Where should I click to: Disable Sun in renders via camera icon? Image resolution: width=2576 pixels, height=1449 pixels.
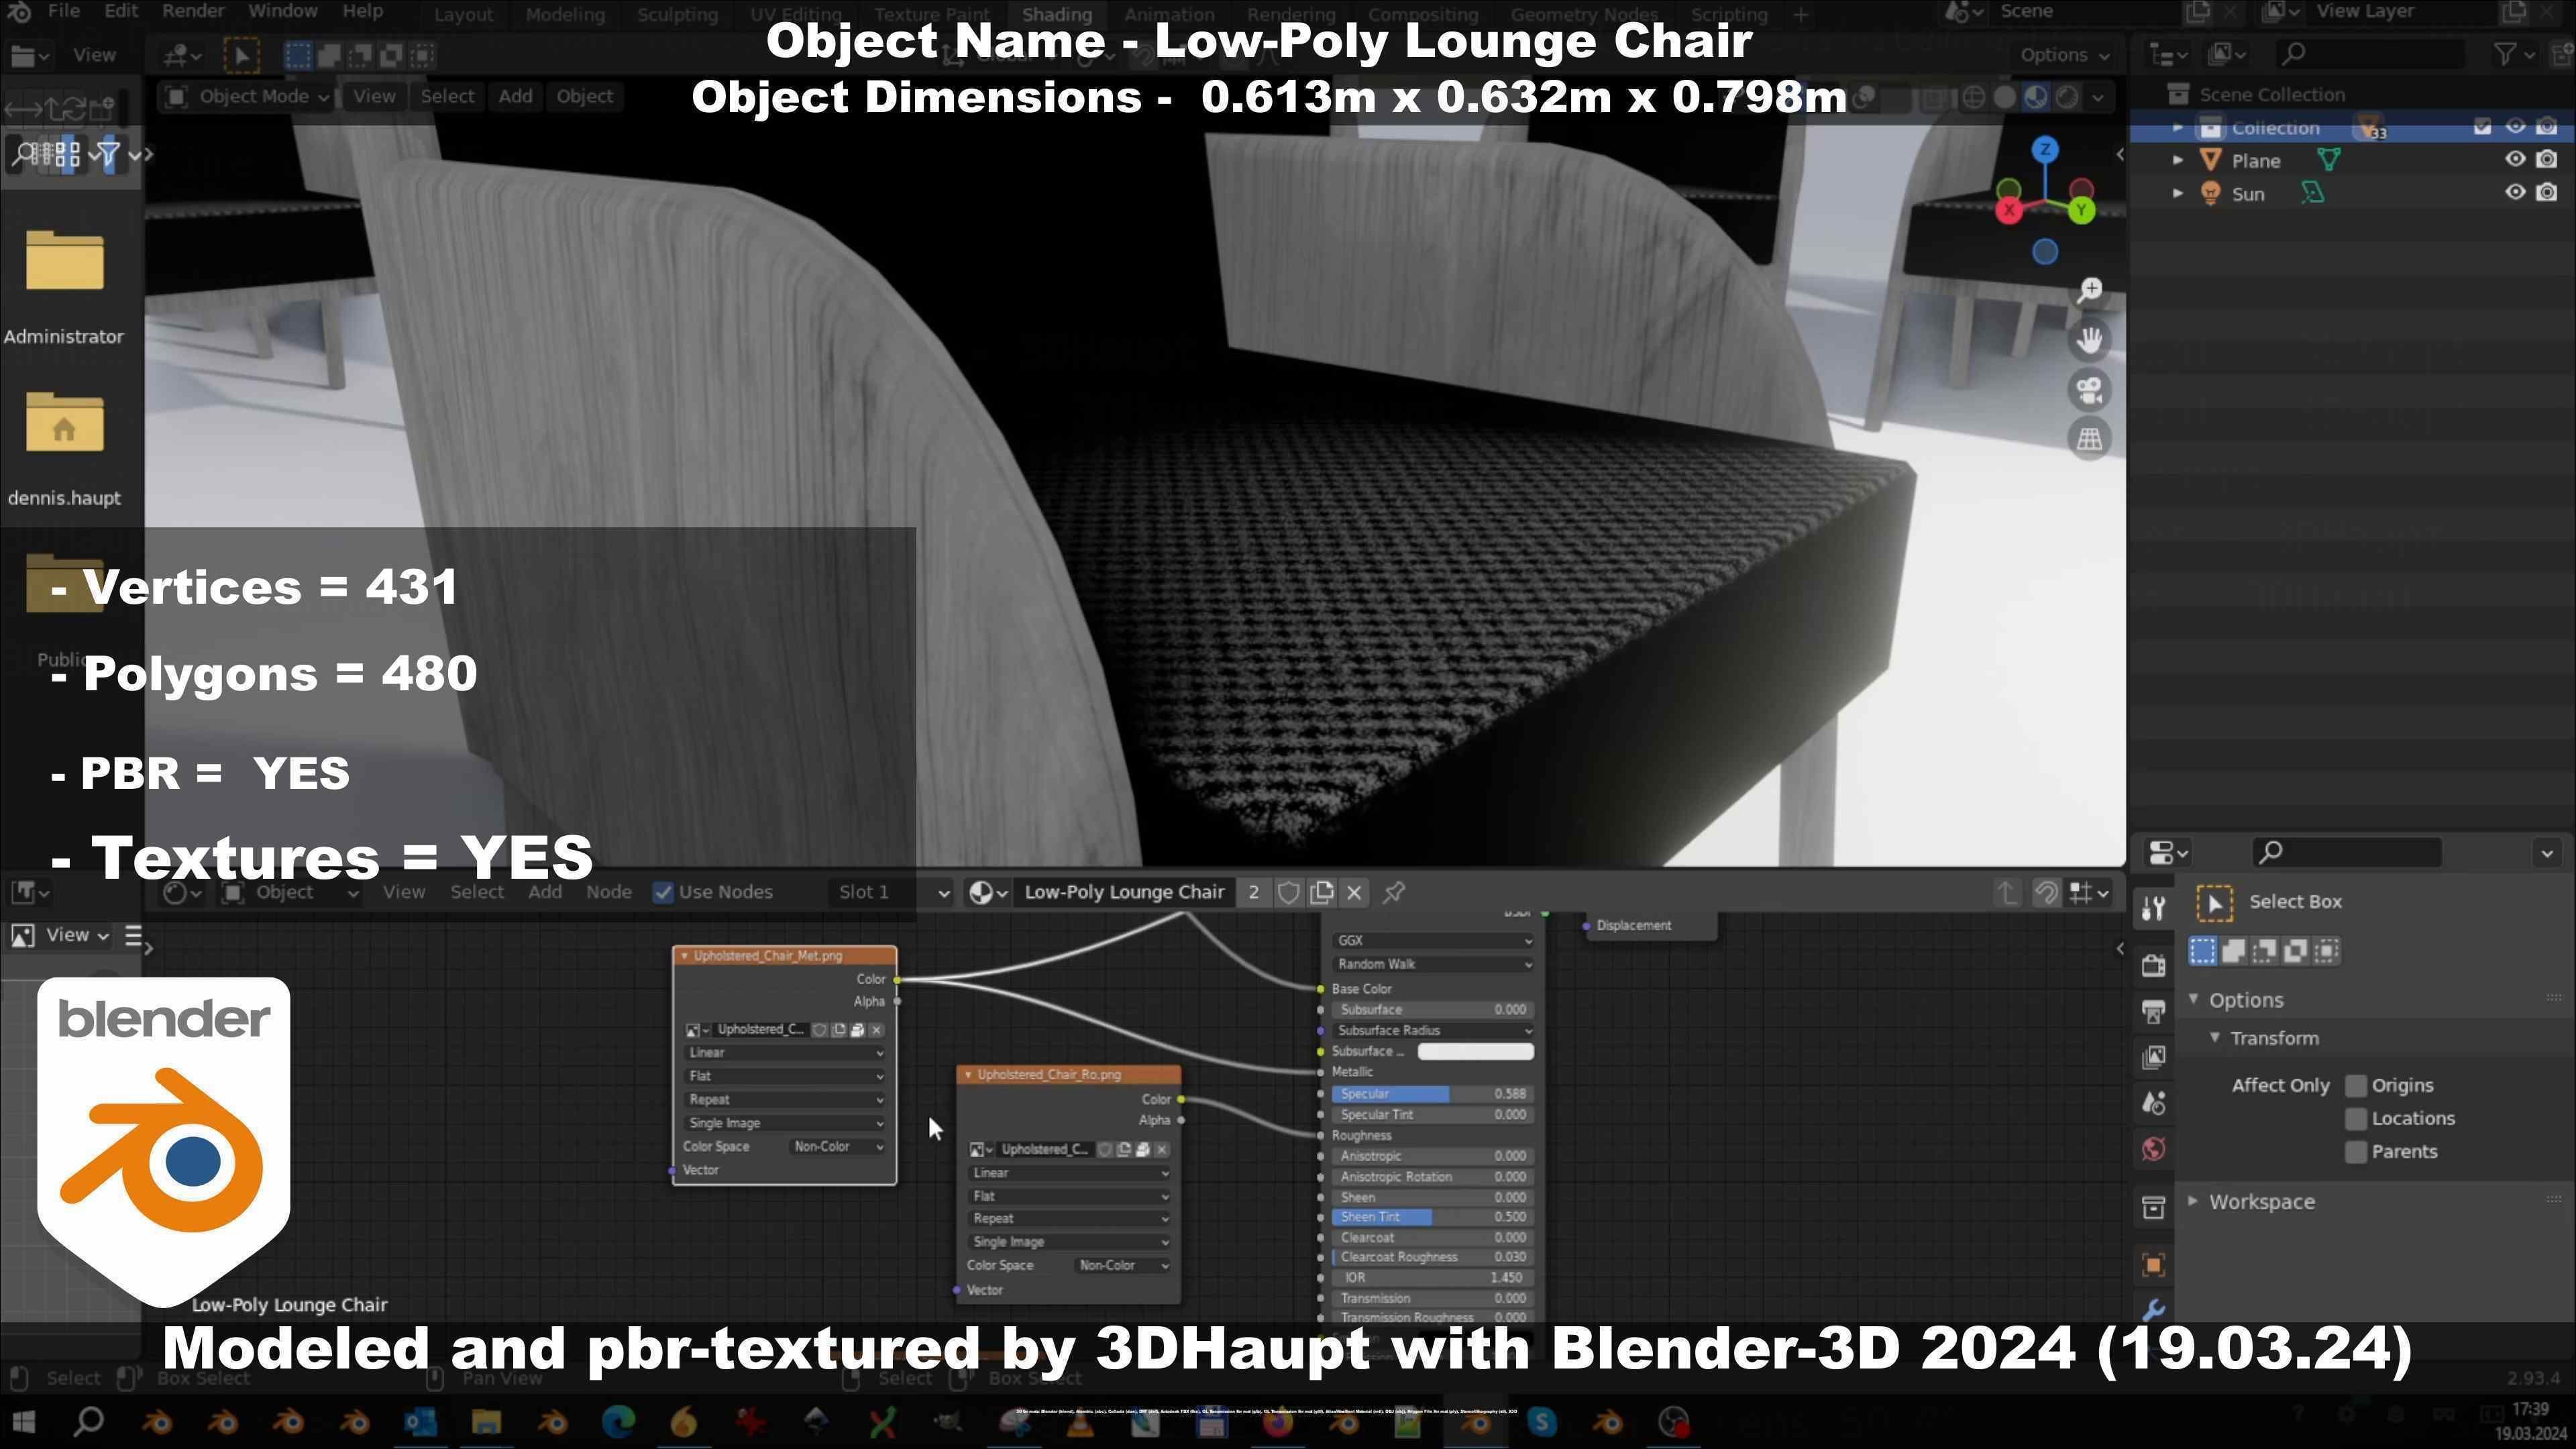click(x=2547, y=193)
